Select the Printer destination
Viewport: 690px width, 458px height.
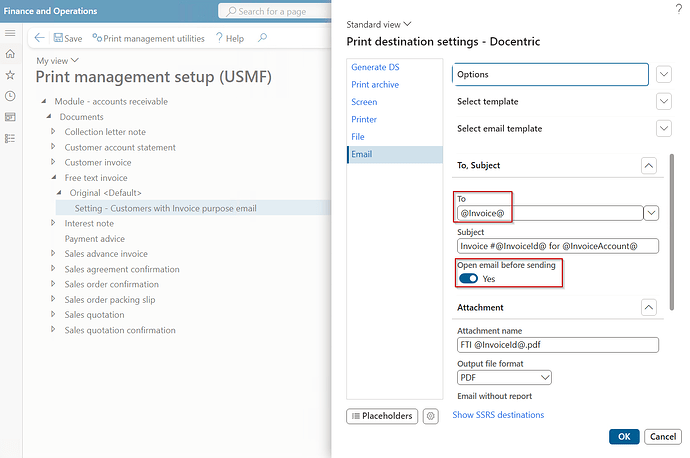point(364,119)
